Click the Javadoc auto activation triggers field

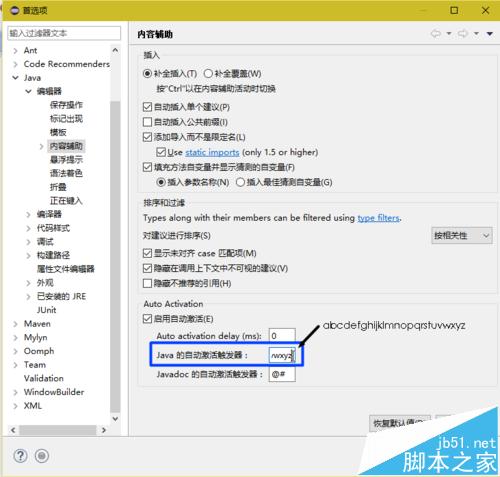[282, 374]
